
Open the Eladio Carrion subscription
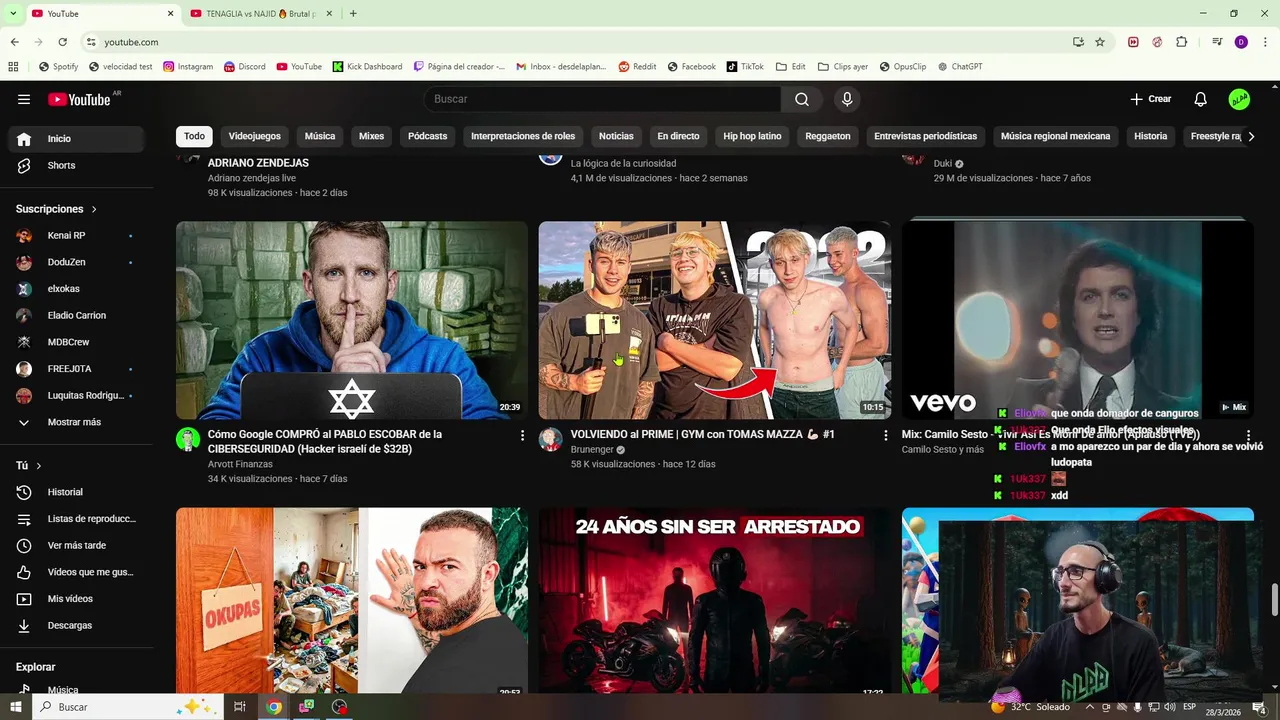tap(77, 315)
